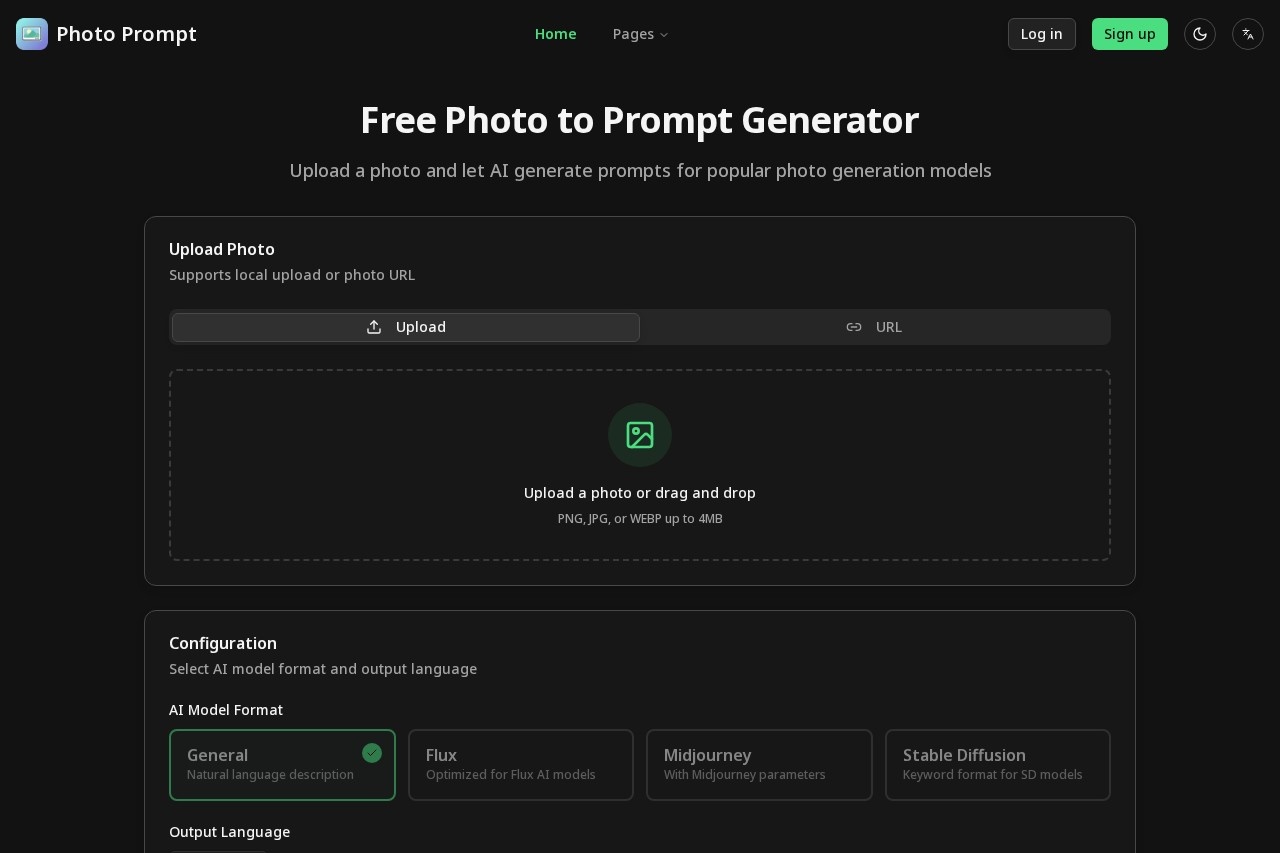Open the Home menu item

tap(555, 34)
